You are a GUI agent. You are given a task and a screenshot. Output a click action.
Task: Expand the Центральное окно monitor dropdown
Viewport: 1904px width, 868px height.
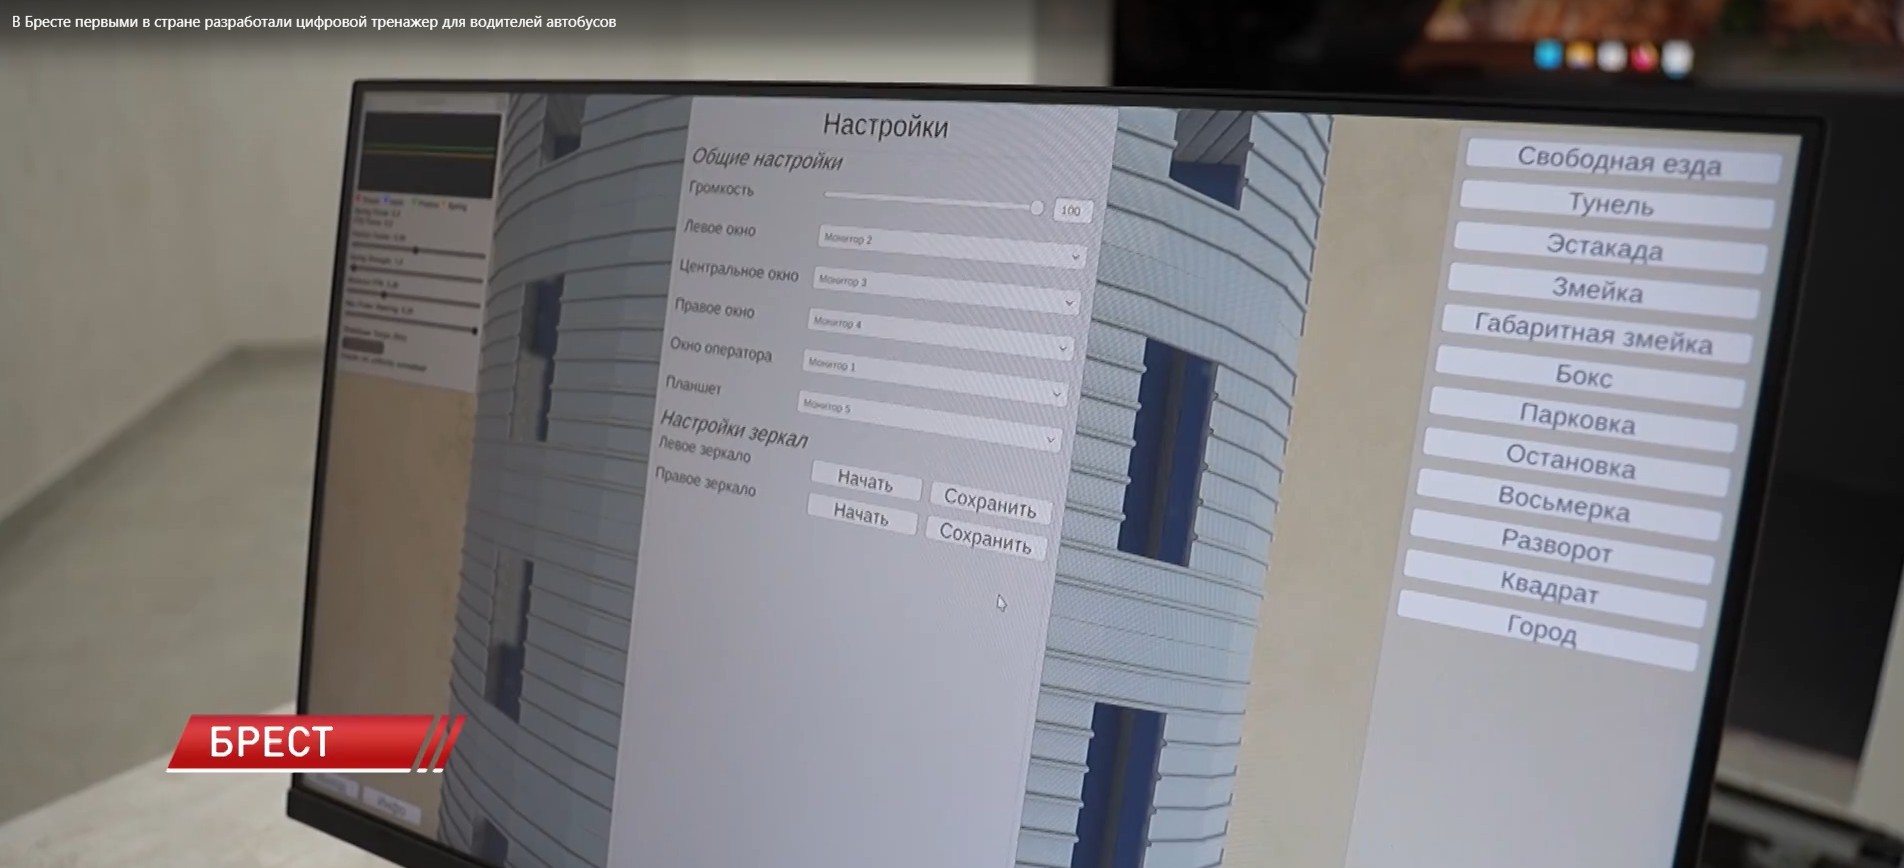(945, 290)
